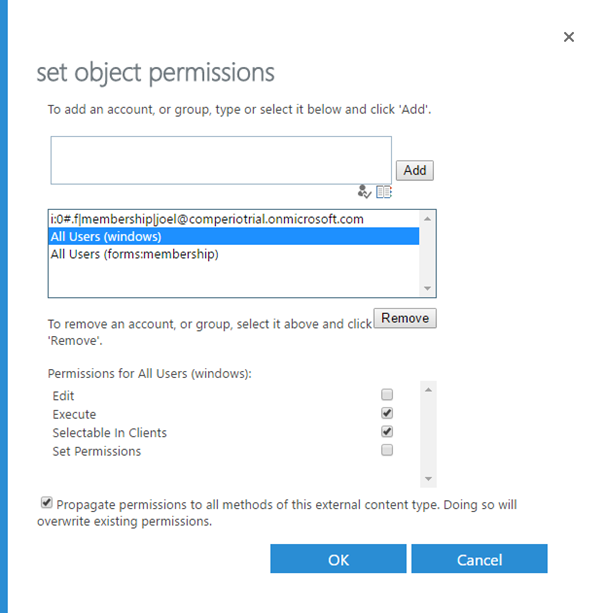Enable the Edit permission checkbox
Image resolution: width=605 pixels, height=613 pixels.
point(387,394)
